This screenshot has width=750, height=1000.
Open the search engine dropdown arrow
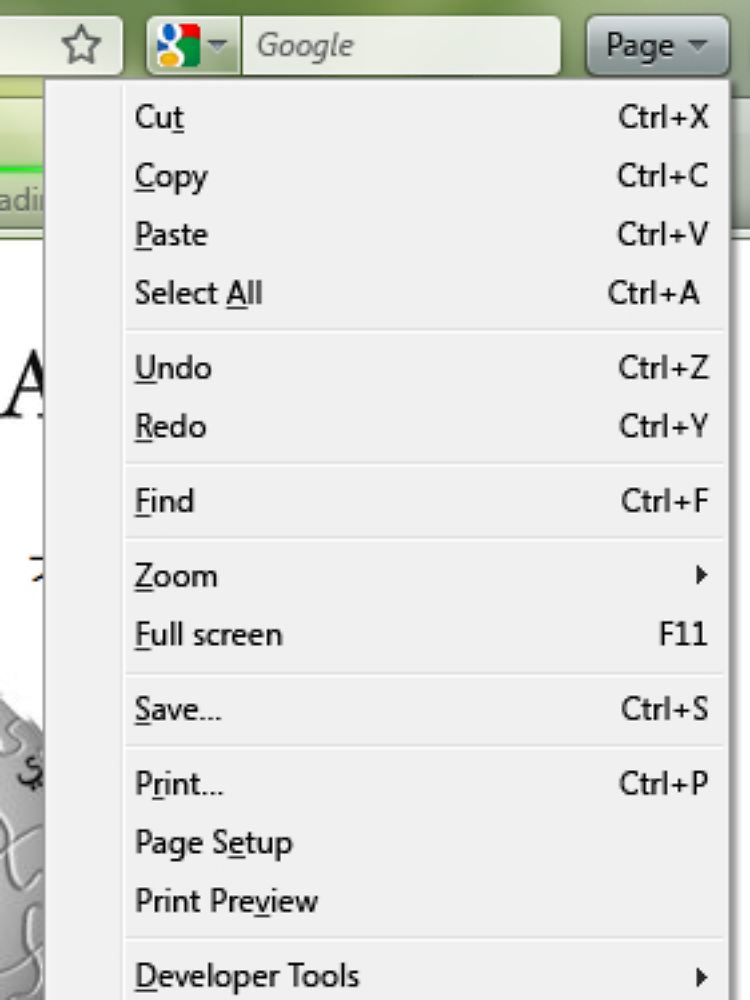pos(221,46)
